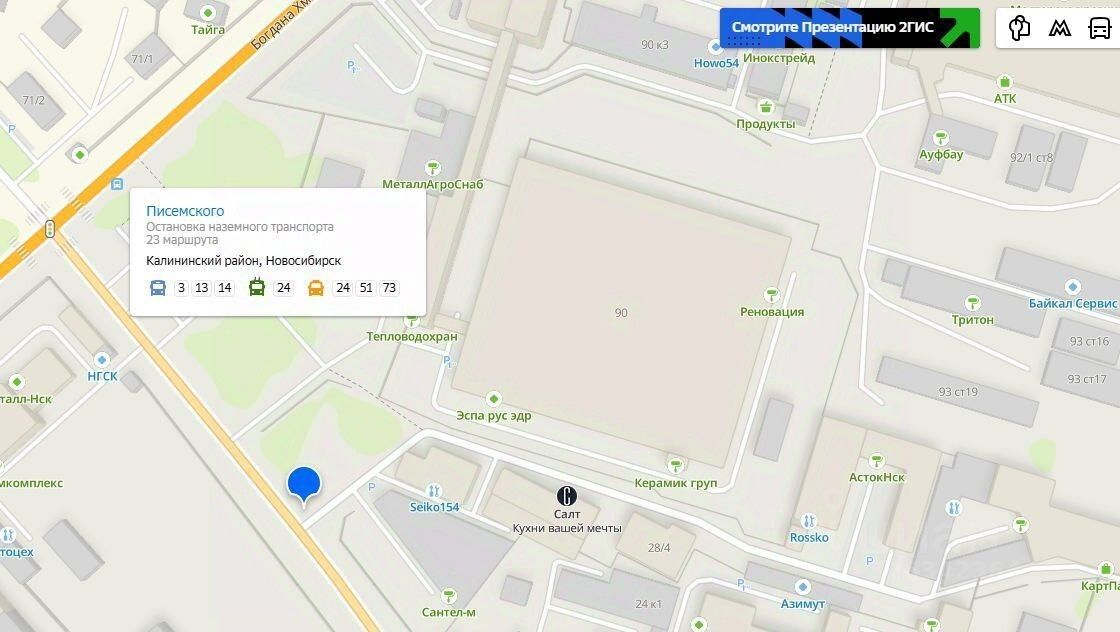This screenshot has width=1120, height=632.
Task: Open the Писемского stop link
Action: [x=185, y=211]
